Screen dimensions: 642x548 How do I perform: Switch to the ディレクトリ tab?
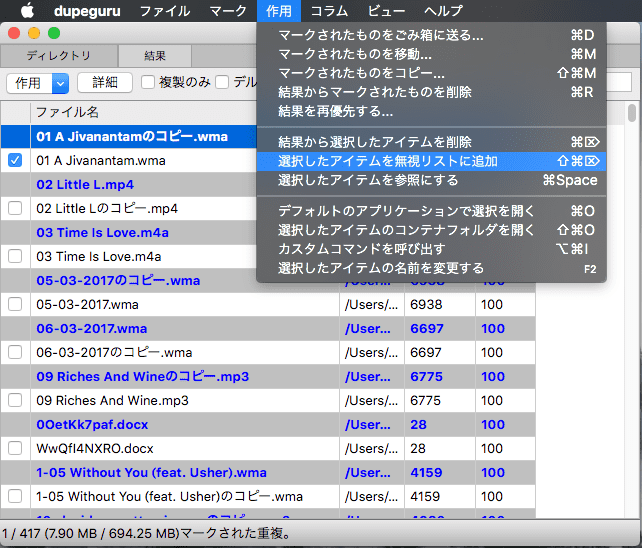click(x=59, y=56)
